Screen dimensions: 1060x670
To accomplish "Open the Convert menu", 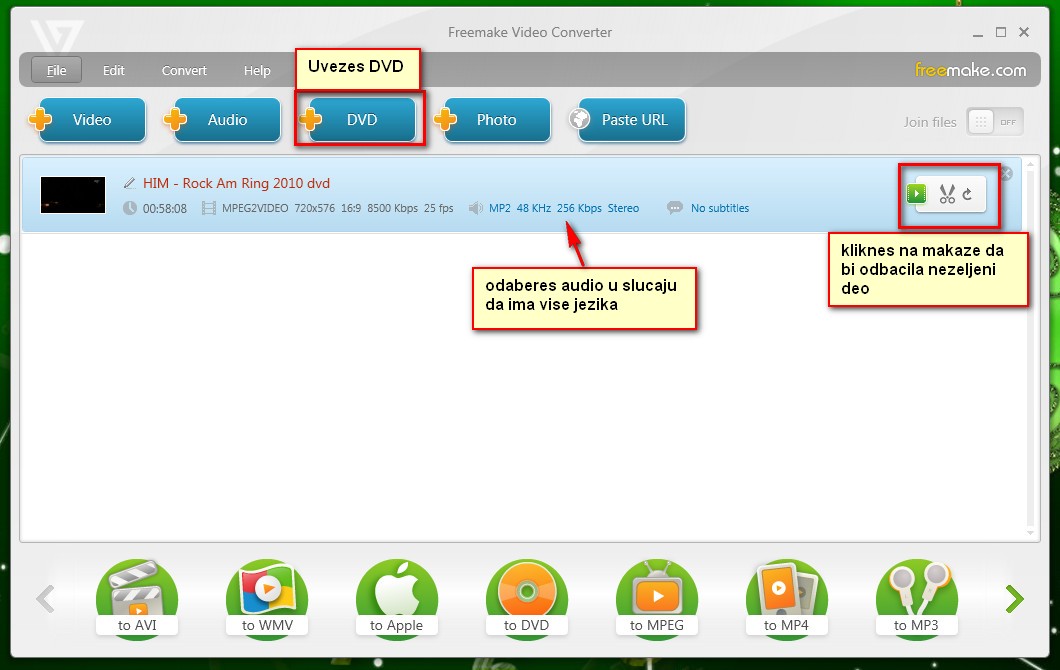I will click(184, 70).
